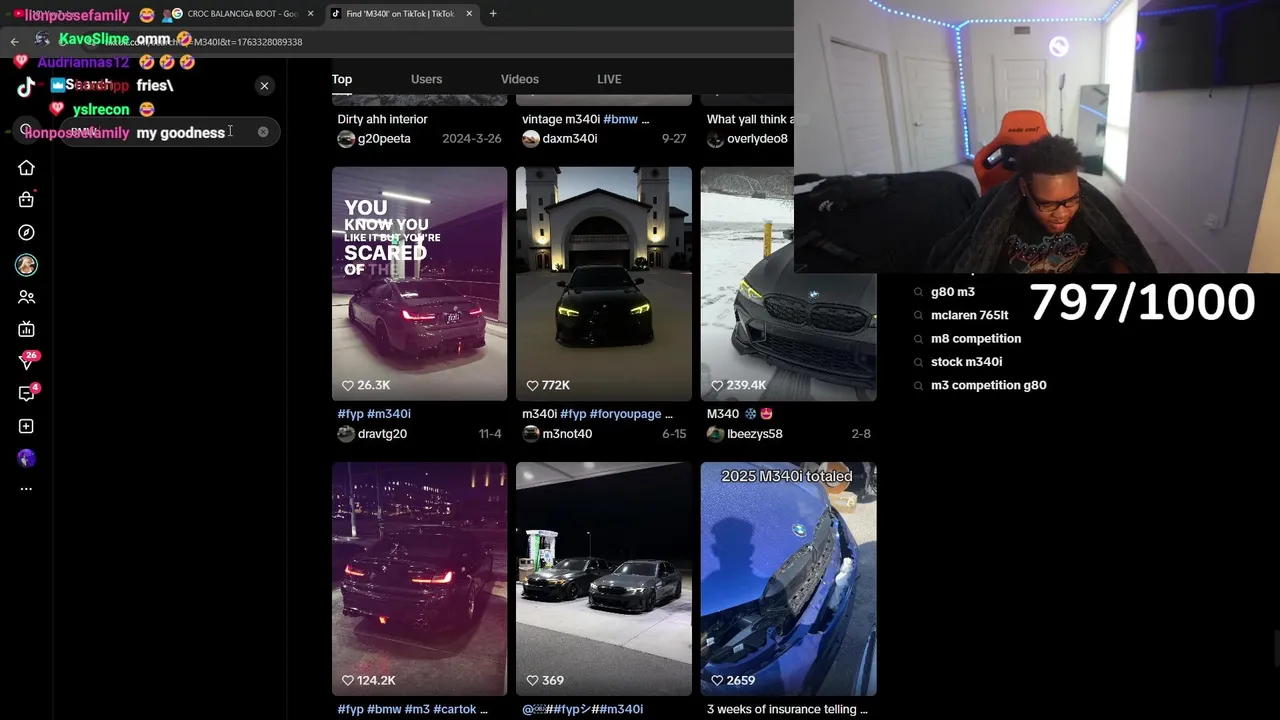1280x720 pixels.
Task: Close the Find 'M340I' on TikTok tab
Action: (469, 14)
